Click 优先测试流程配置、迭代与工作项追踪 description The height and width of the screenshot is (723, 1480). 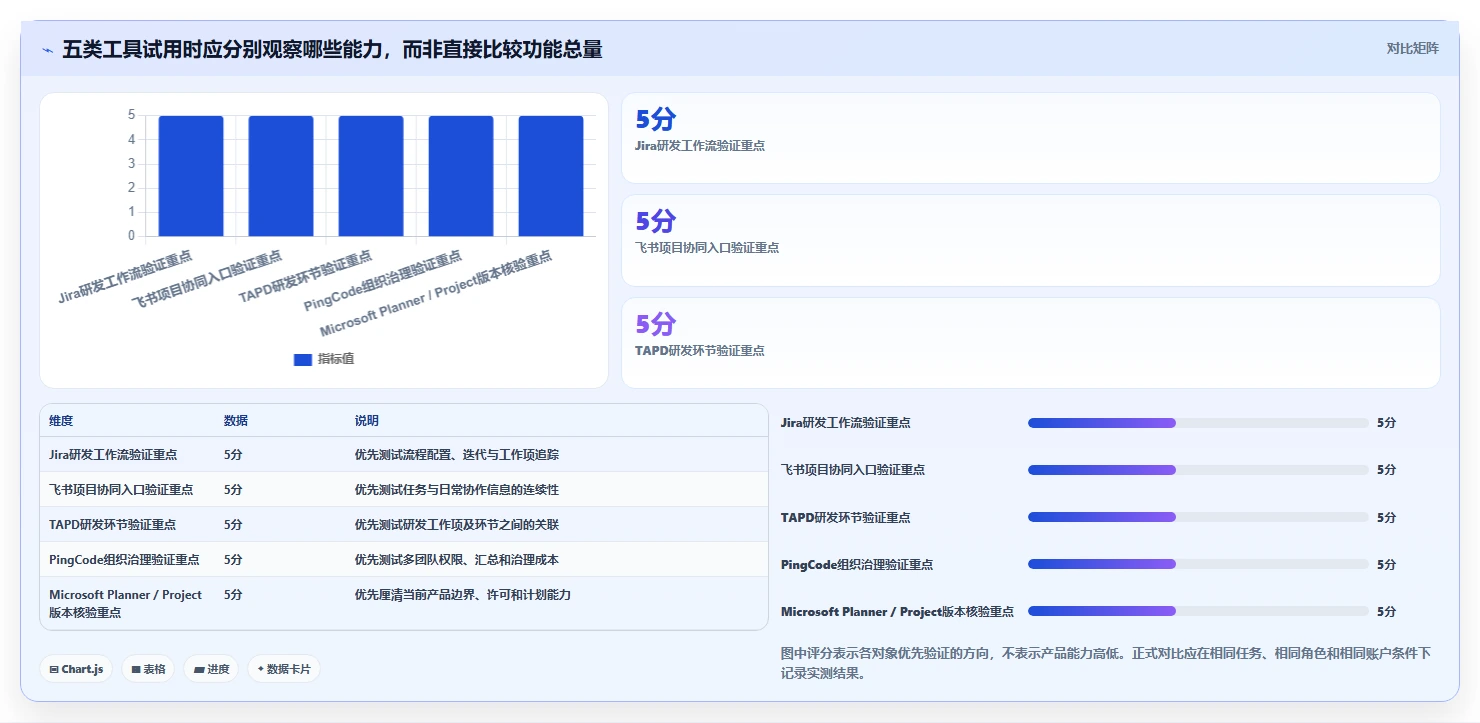pos(457,454)
